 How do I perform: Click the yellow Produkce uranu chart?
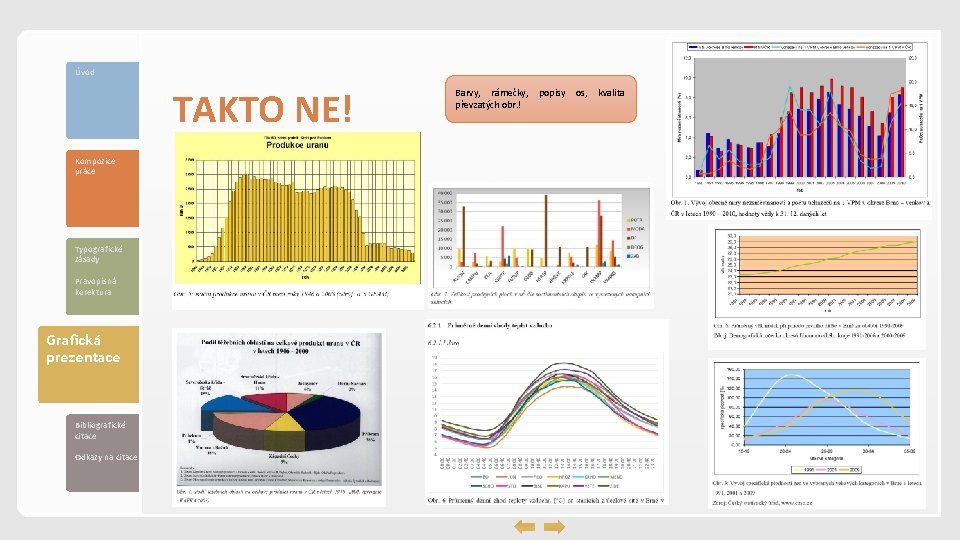pos(298,208)
